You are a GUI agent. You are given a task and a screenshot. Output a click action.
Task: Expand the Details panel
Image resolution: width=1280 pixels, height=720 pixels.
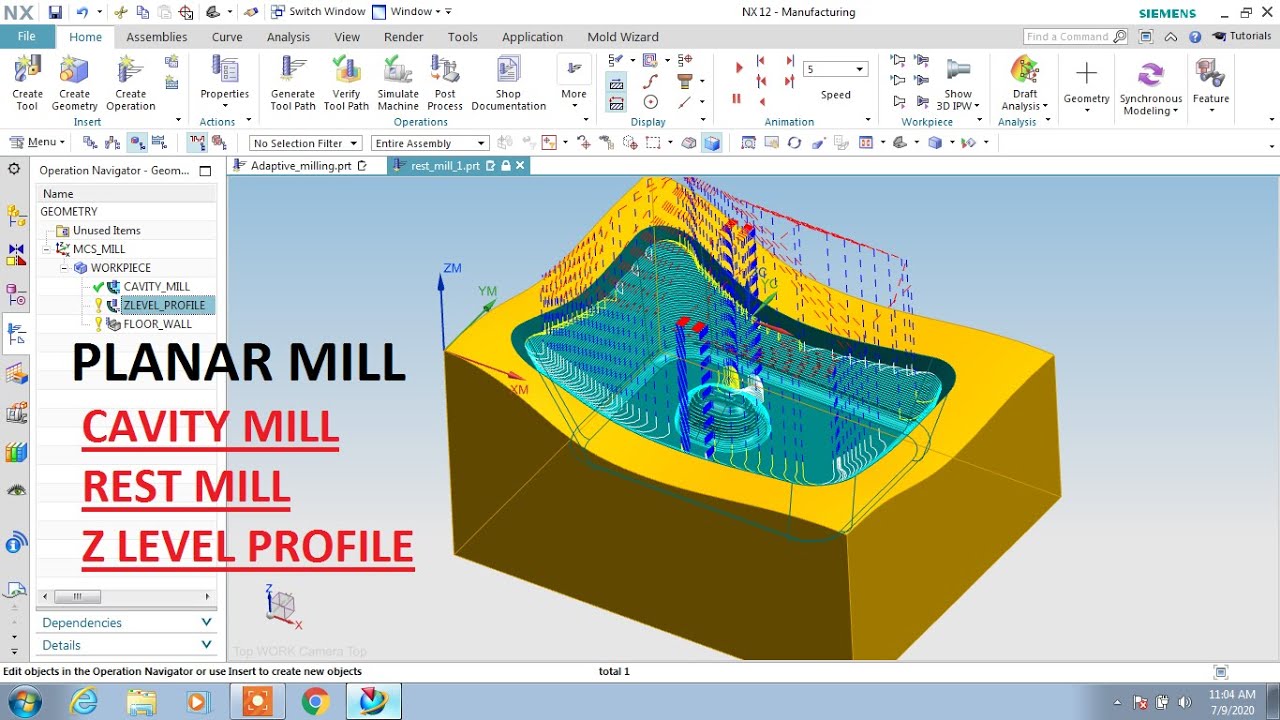[x=126, y=645]
